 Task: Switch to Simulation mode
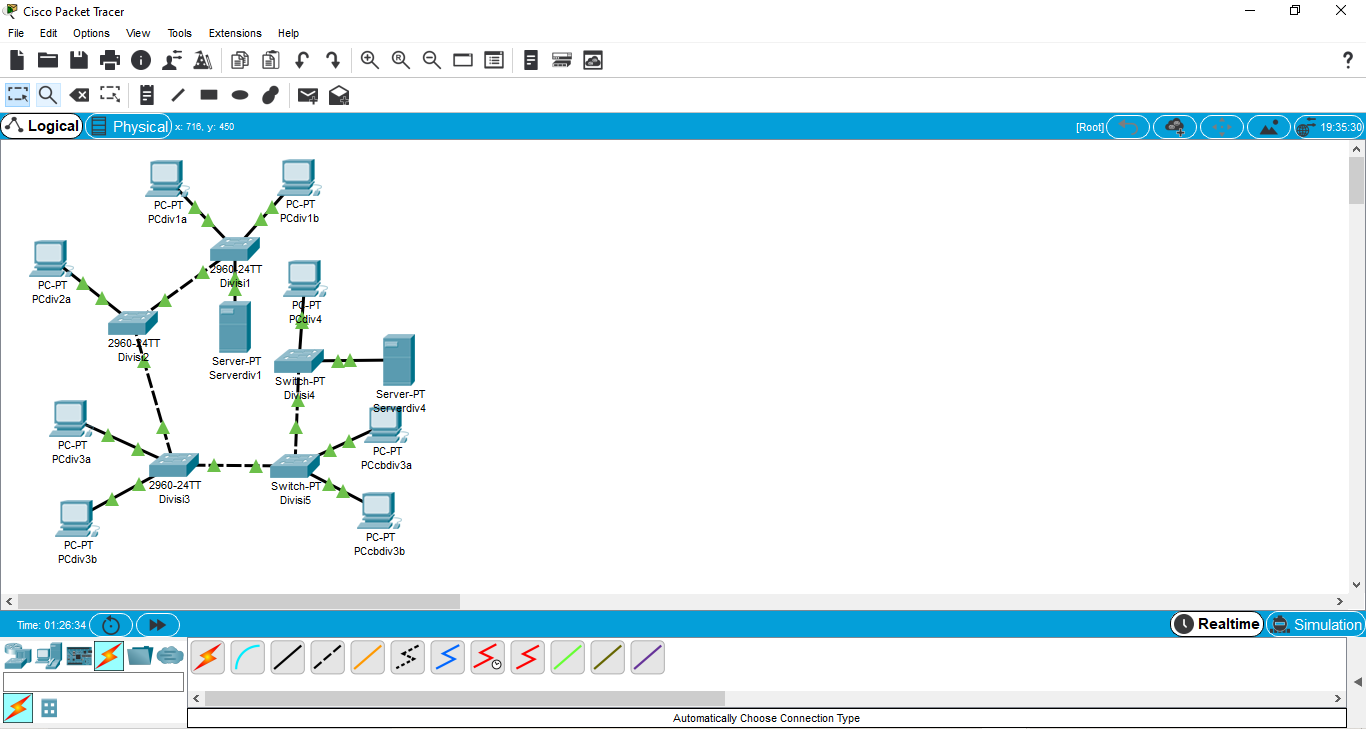coord(1315,624)
